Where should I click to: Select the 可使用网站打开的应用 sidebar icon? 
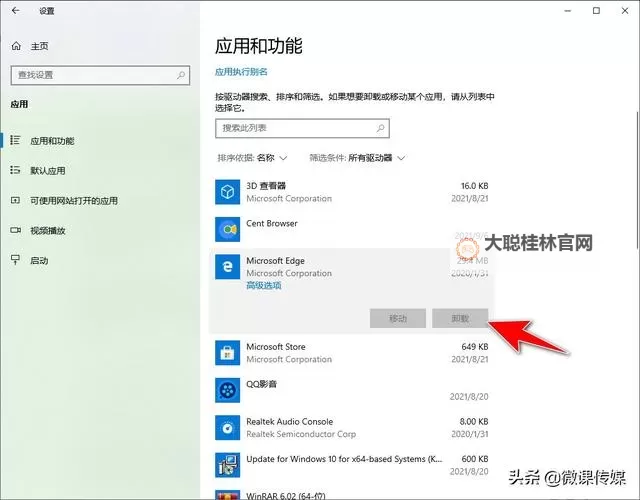(15, 200)
